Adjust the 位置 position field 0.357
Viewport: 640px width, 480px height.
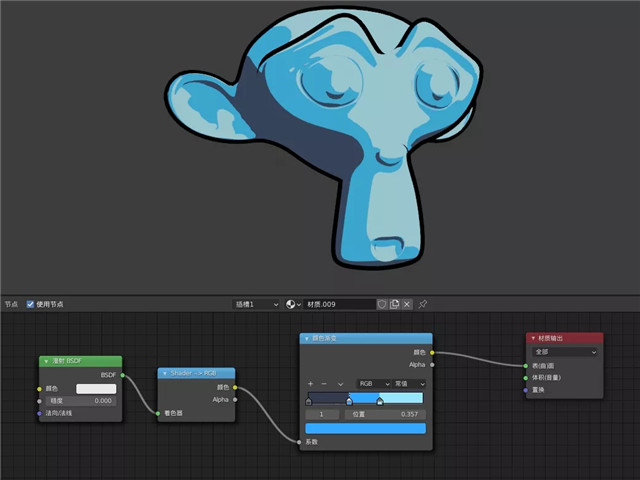click(x=385, y=414)
